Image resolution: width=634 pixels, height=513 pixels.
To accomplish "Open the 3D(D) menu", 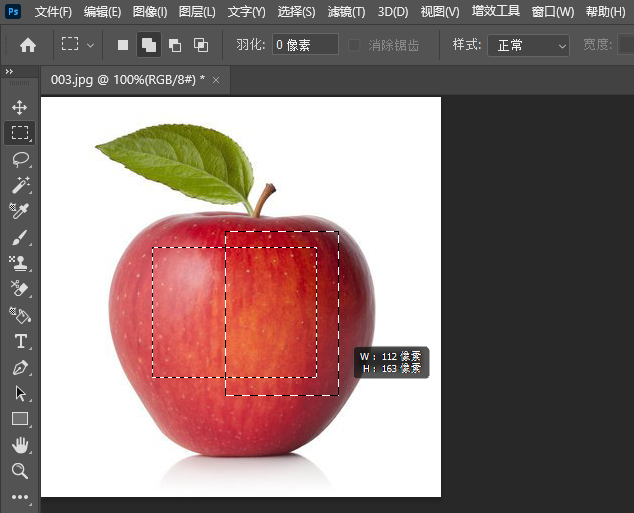I will tap(393, 12).
